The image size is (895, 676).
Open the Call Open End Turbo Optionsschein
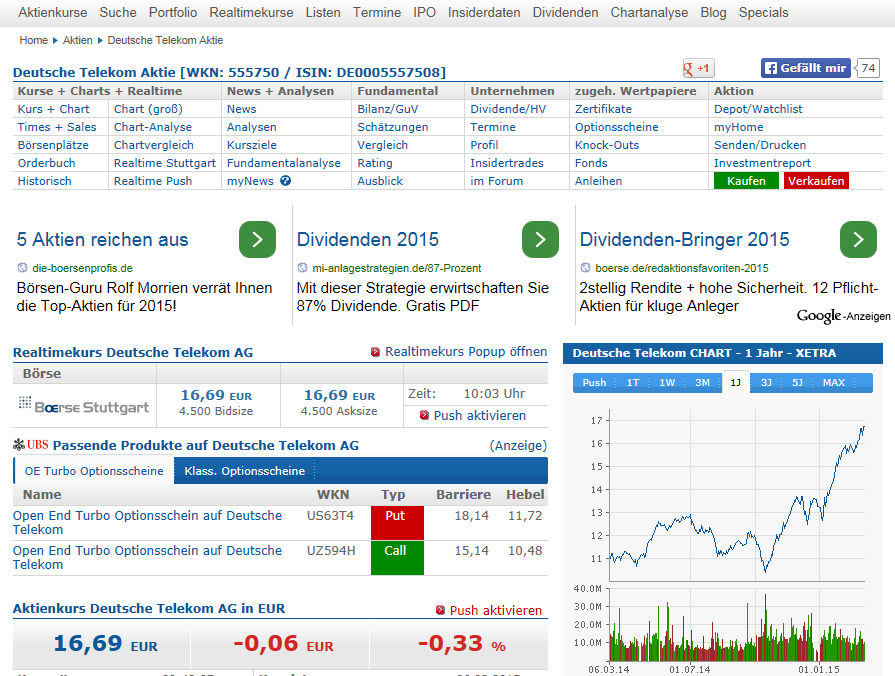tap(147, 557)
